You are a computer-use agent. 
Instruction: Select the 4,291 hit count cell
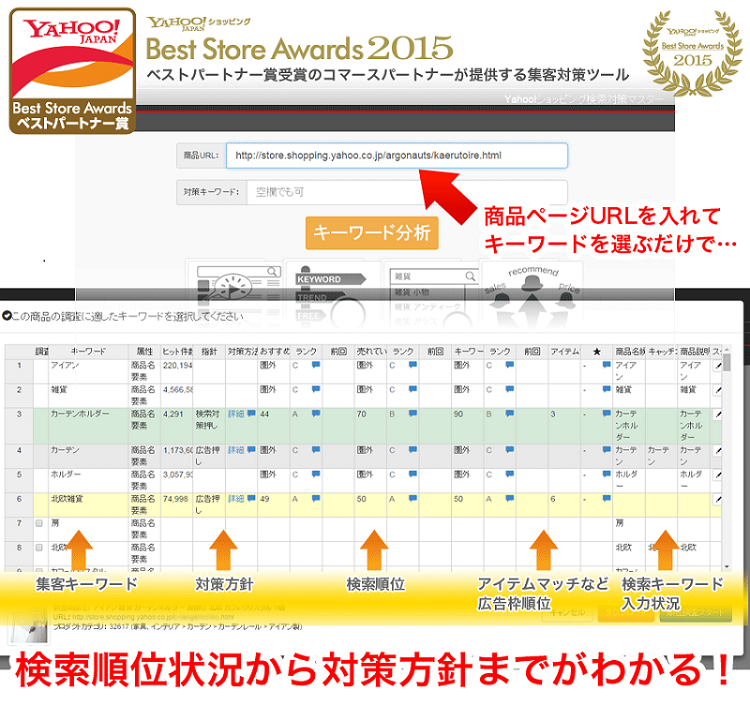177,426
